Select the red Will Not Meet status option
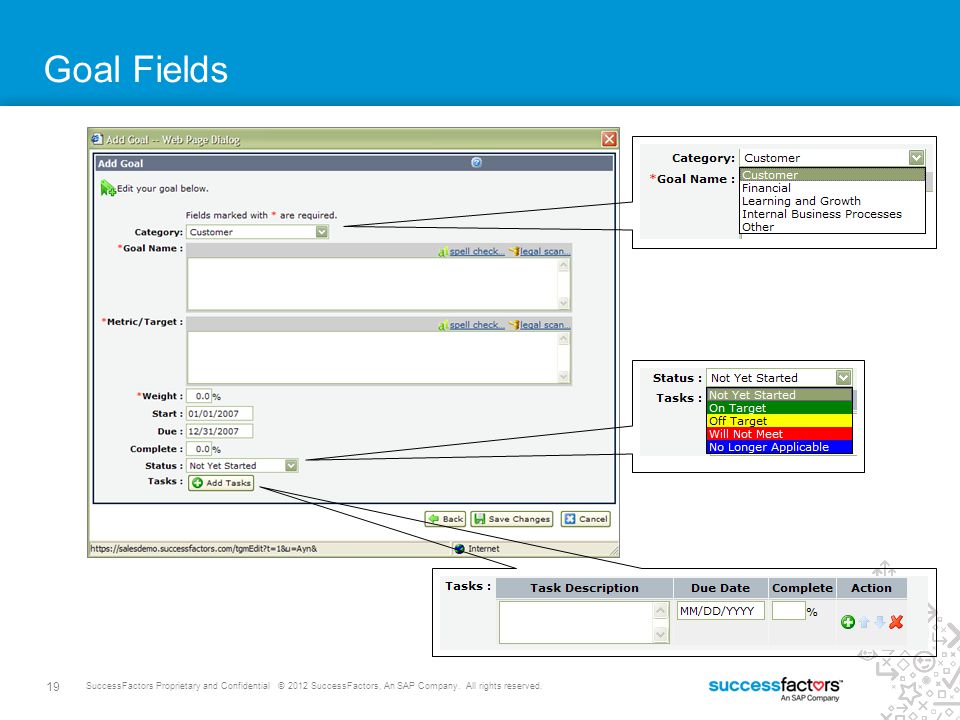Image resolution: width=960 pixels, height=720 pixels. tap(779, 433)
